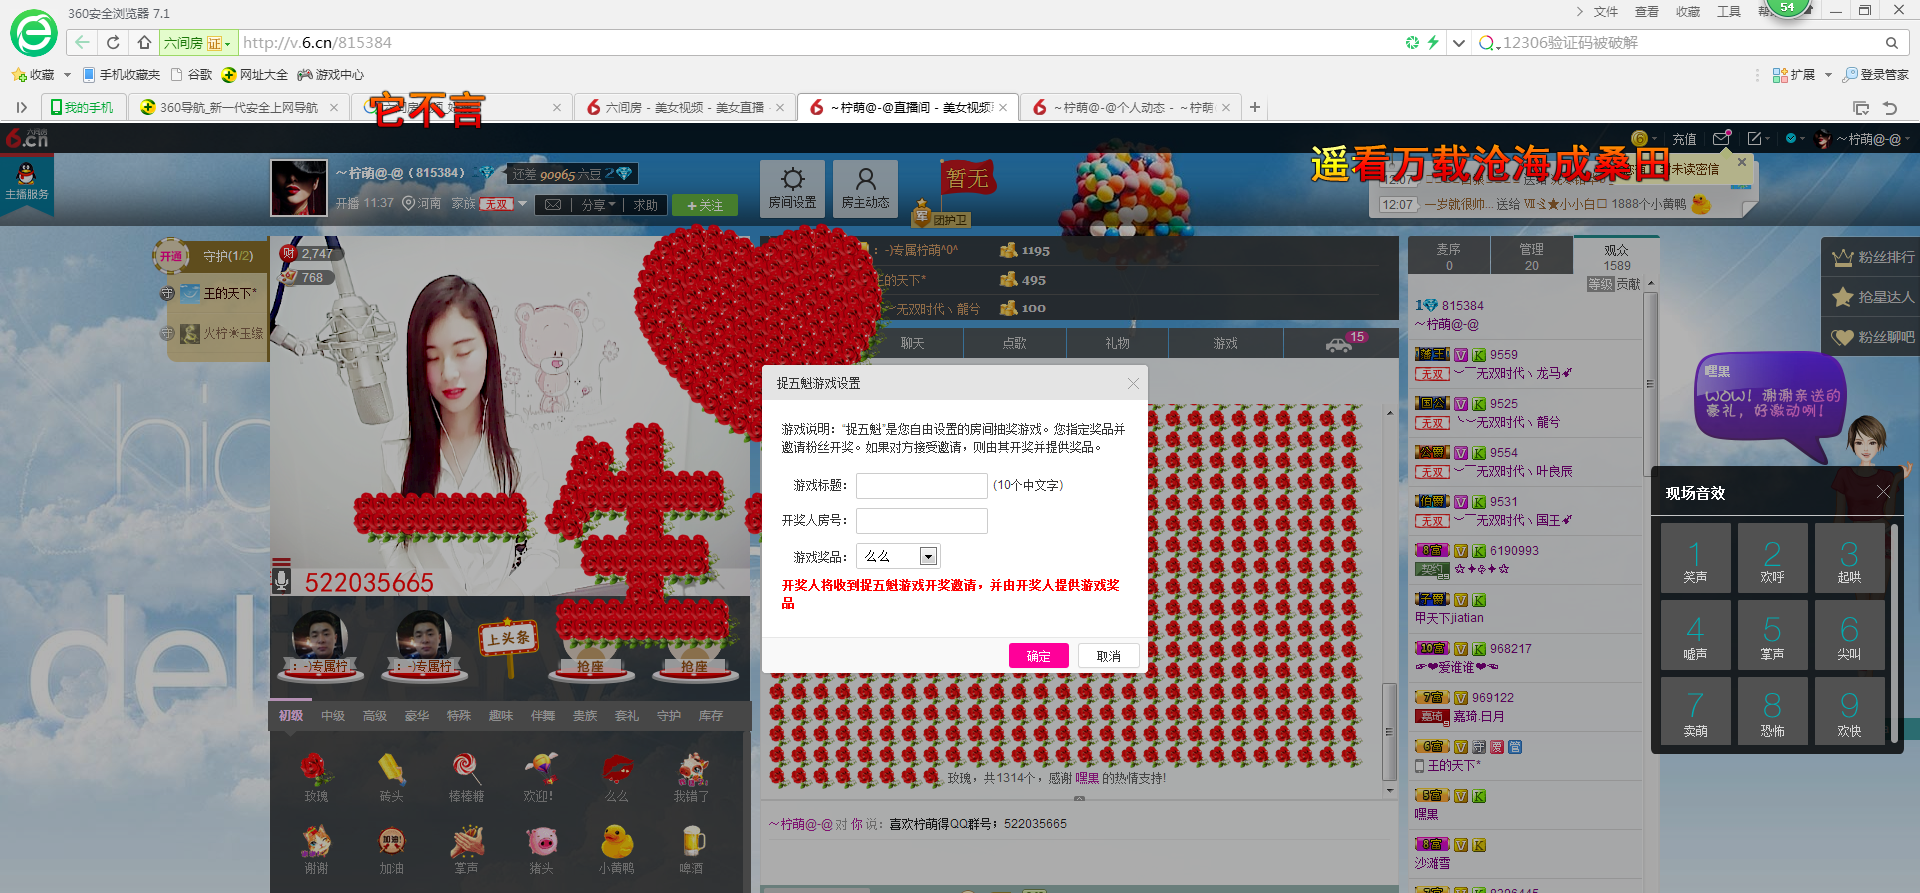Click the car icon tab with badge 15
This screenshot has height=893, width=1920.
click(1340, 343)
